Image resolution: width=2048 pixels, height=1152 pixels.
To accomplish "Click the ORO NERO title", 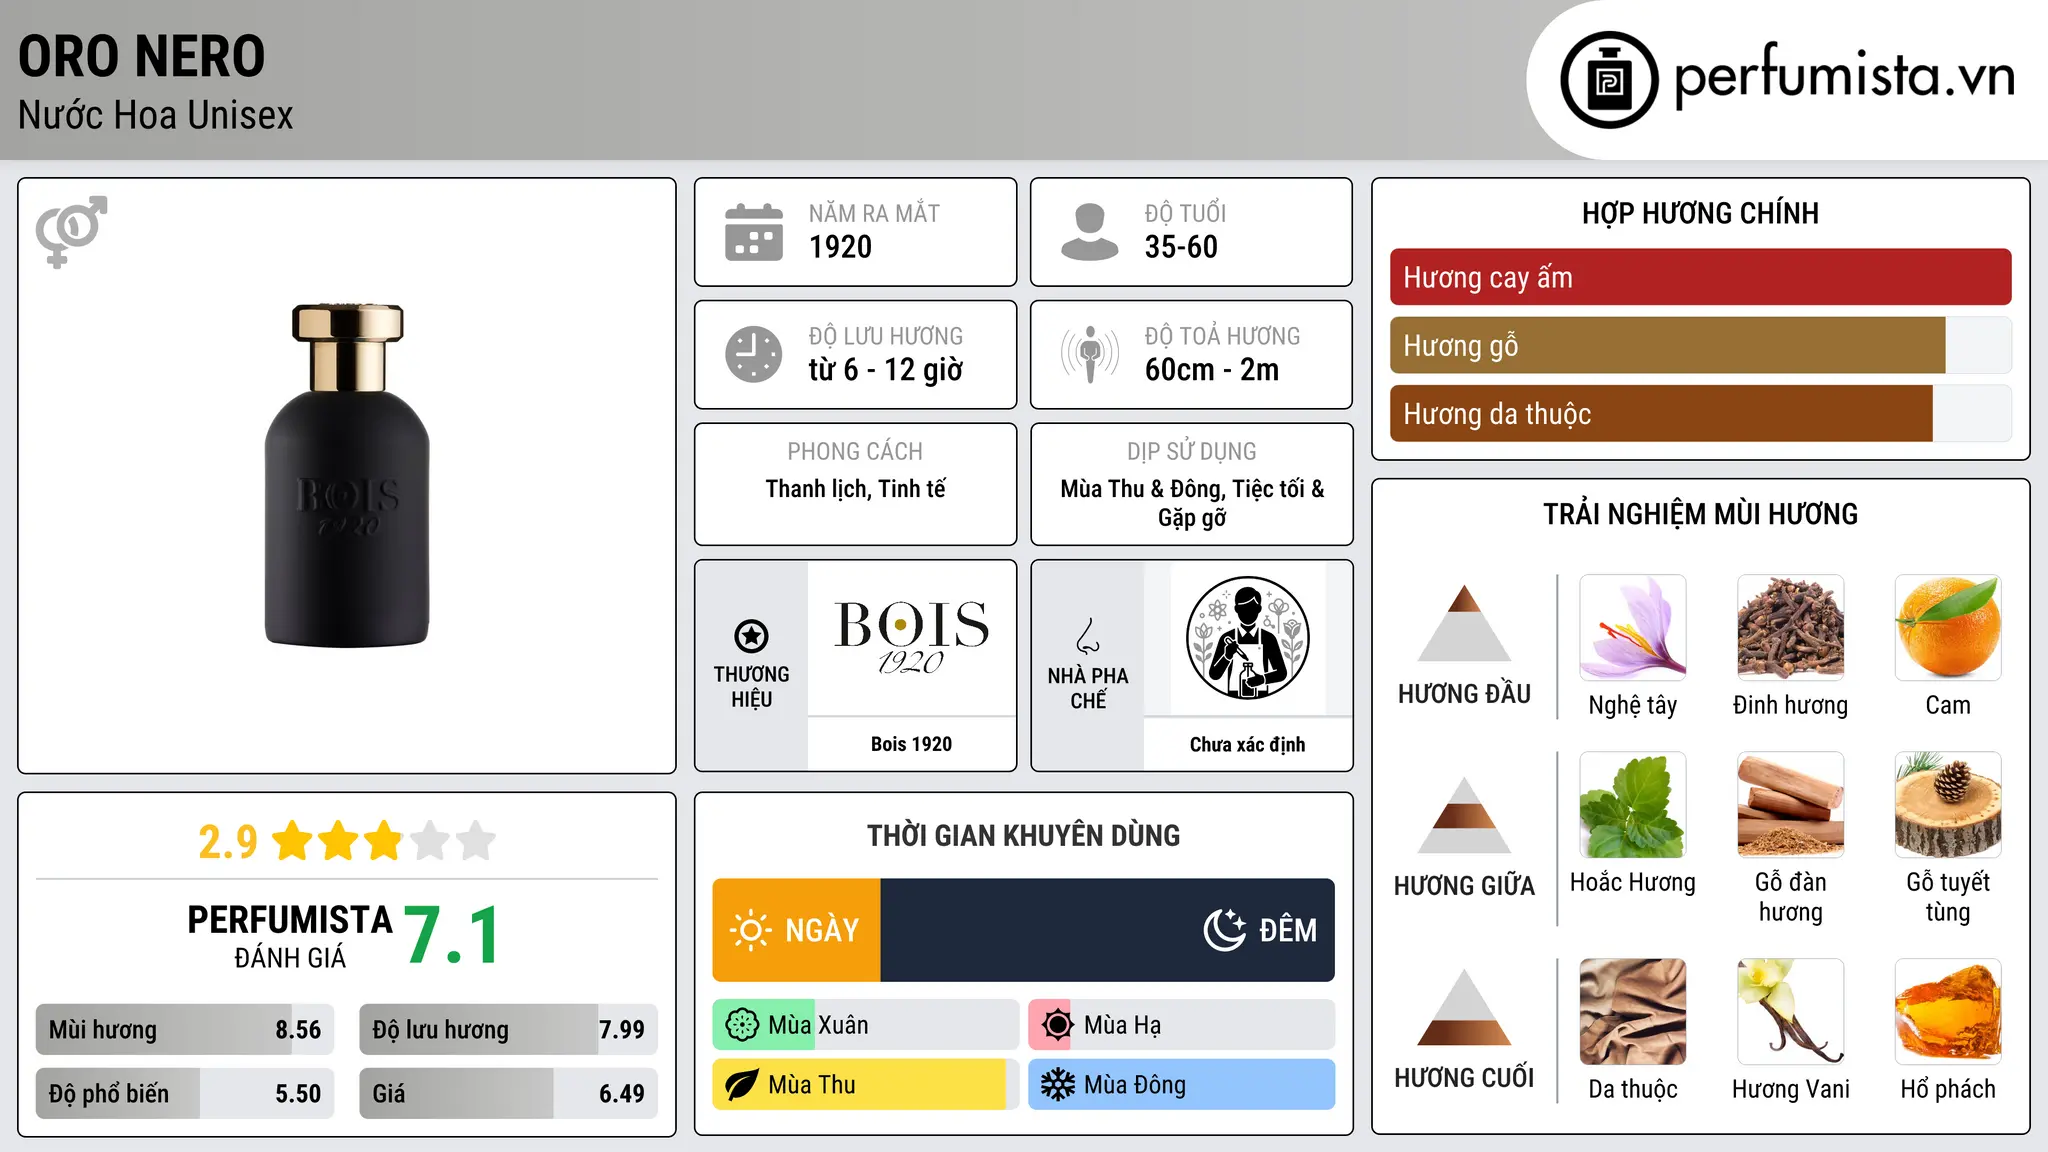I will (142, 56).
